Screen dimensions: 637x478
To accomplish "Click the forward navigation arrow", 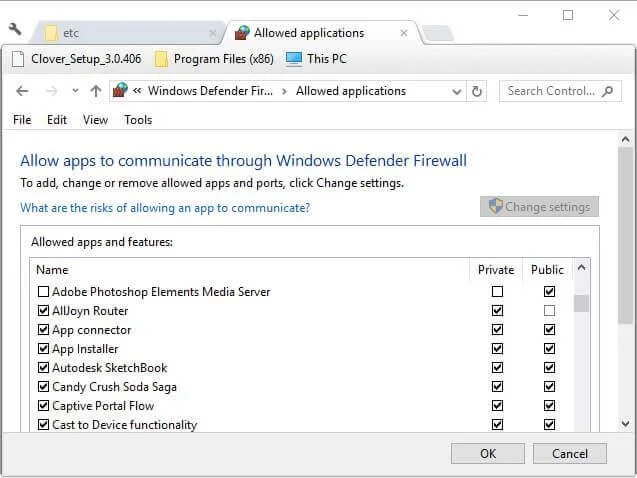I will 51,91.
